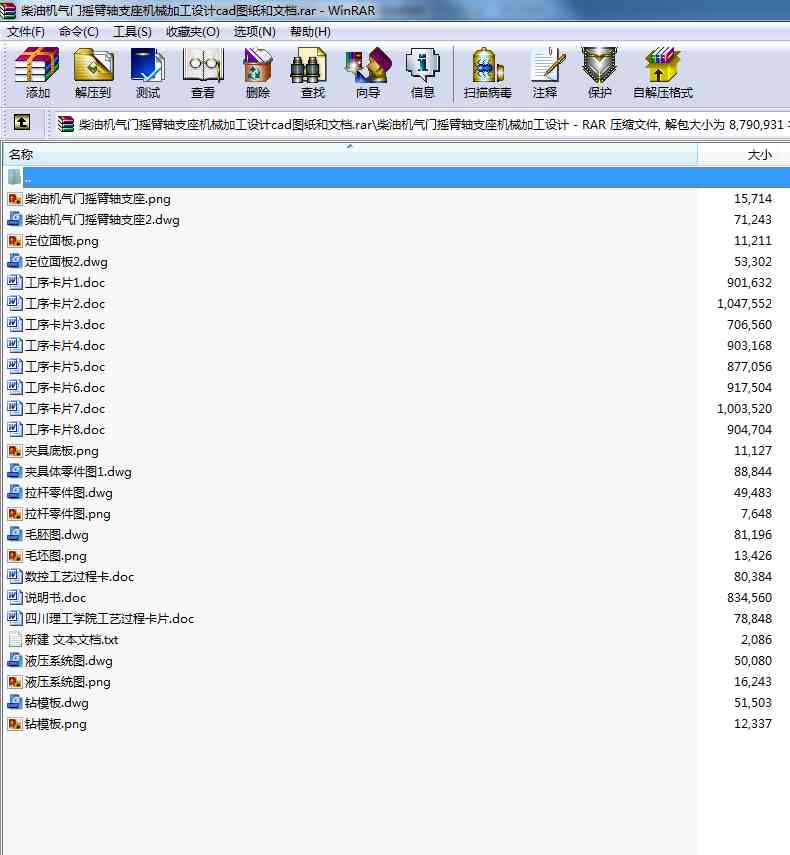Launch the 向导 (Wizard) icon
Screen dimensions: 790x855
[368, 73]
